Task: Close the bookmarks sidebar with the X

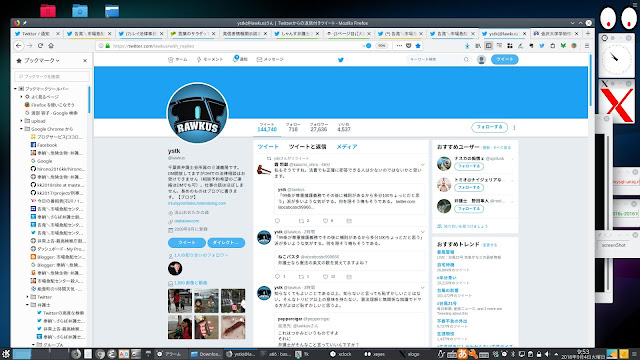Action: coord(85,60)
